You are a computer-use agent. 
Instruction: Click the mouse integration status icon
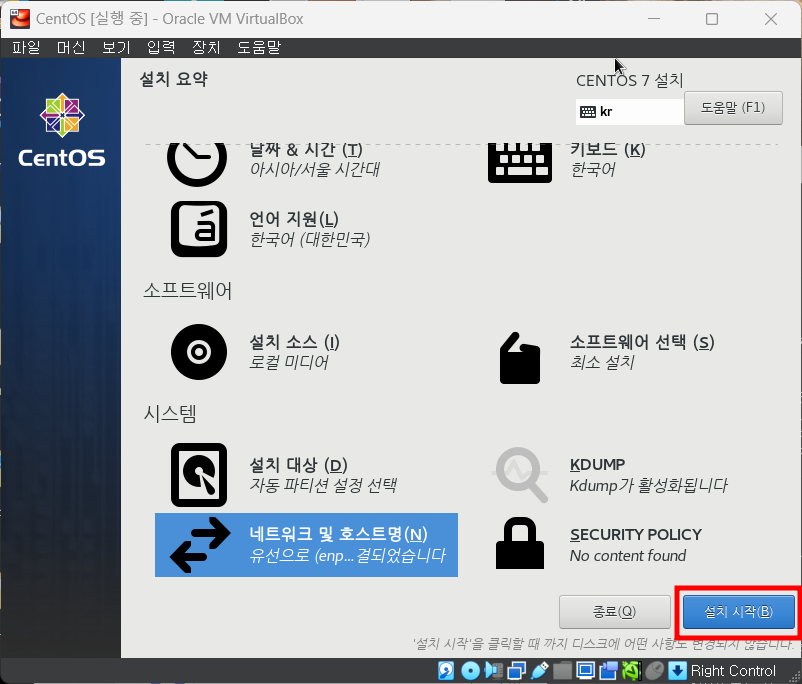pyautogui.click(x=654, y=670)
